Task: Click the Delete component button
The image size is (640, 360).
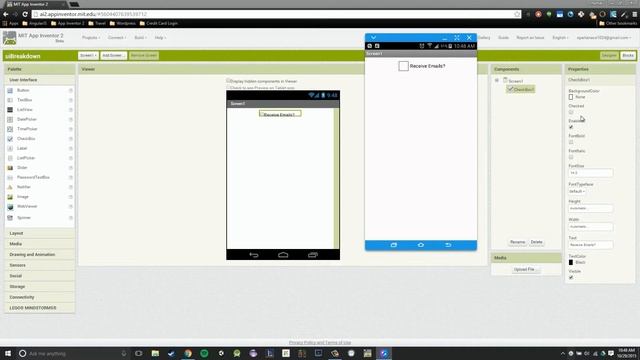Action: [536, 242]
